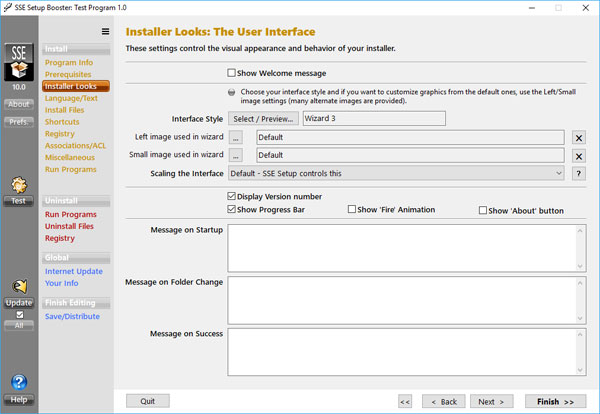This screenshot has height=414, width=600.
Task: Open Uninstall Files section
Action: pos(69,226)
